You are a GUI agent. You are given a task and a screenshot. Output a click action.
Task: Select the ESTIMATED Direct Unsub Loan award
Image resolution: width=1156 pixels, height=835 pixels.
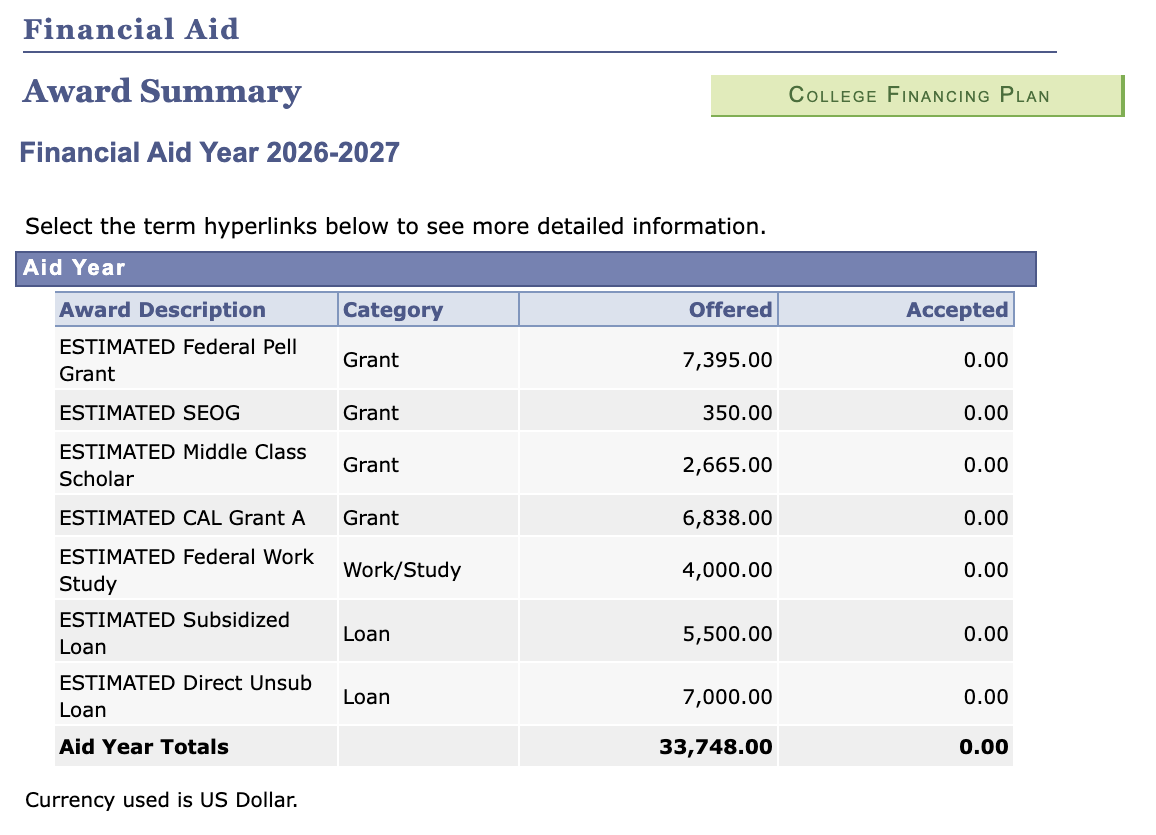pyautogui.click(x=185, y=696)
